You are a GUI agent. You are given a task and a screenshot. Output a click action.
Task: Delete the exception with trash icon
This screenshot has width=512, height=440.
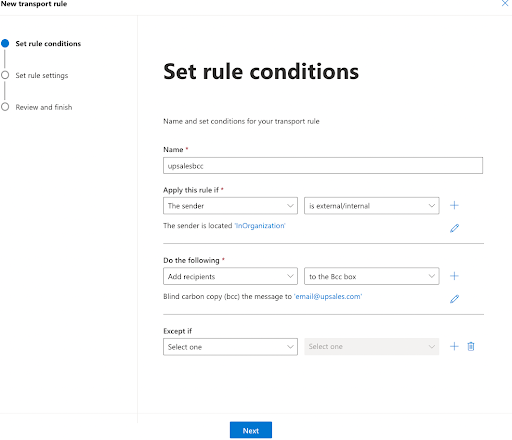(471, 346)
